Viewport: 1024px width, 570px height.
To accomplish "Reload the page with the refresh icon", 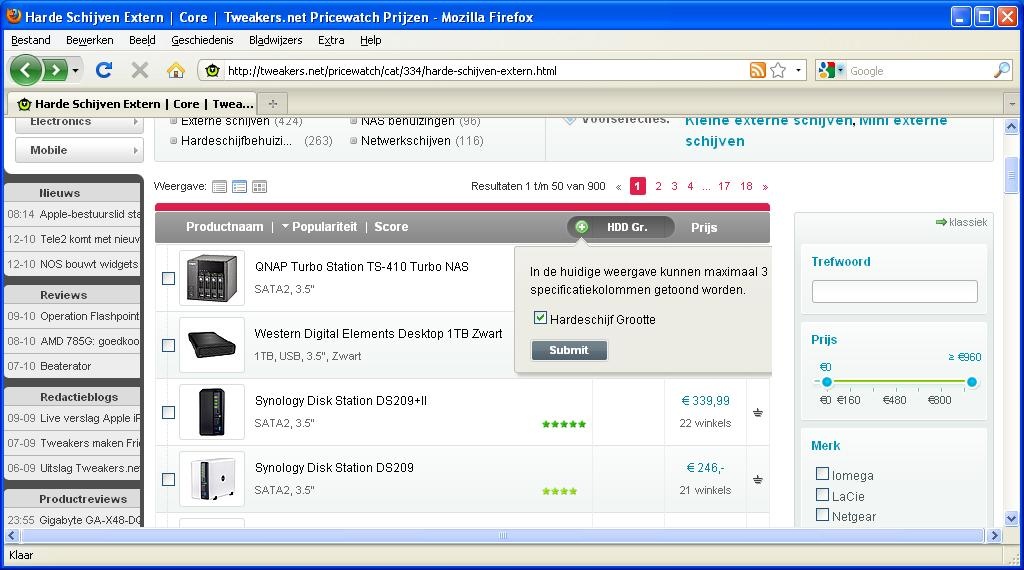I will (x=104, y=70).
